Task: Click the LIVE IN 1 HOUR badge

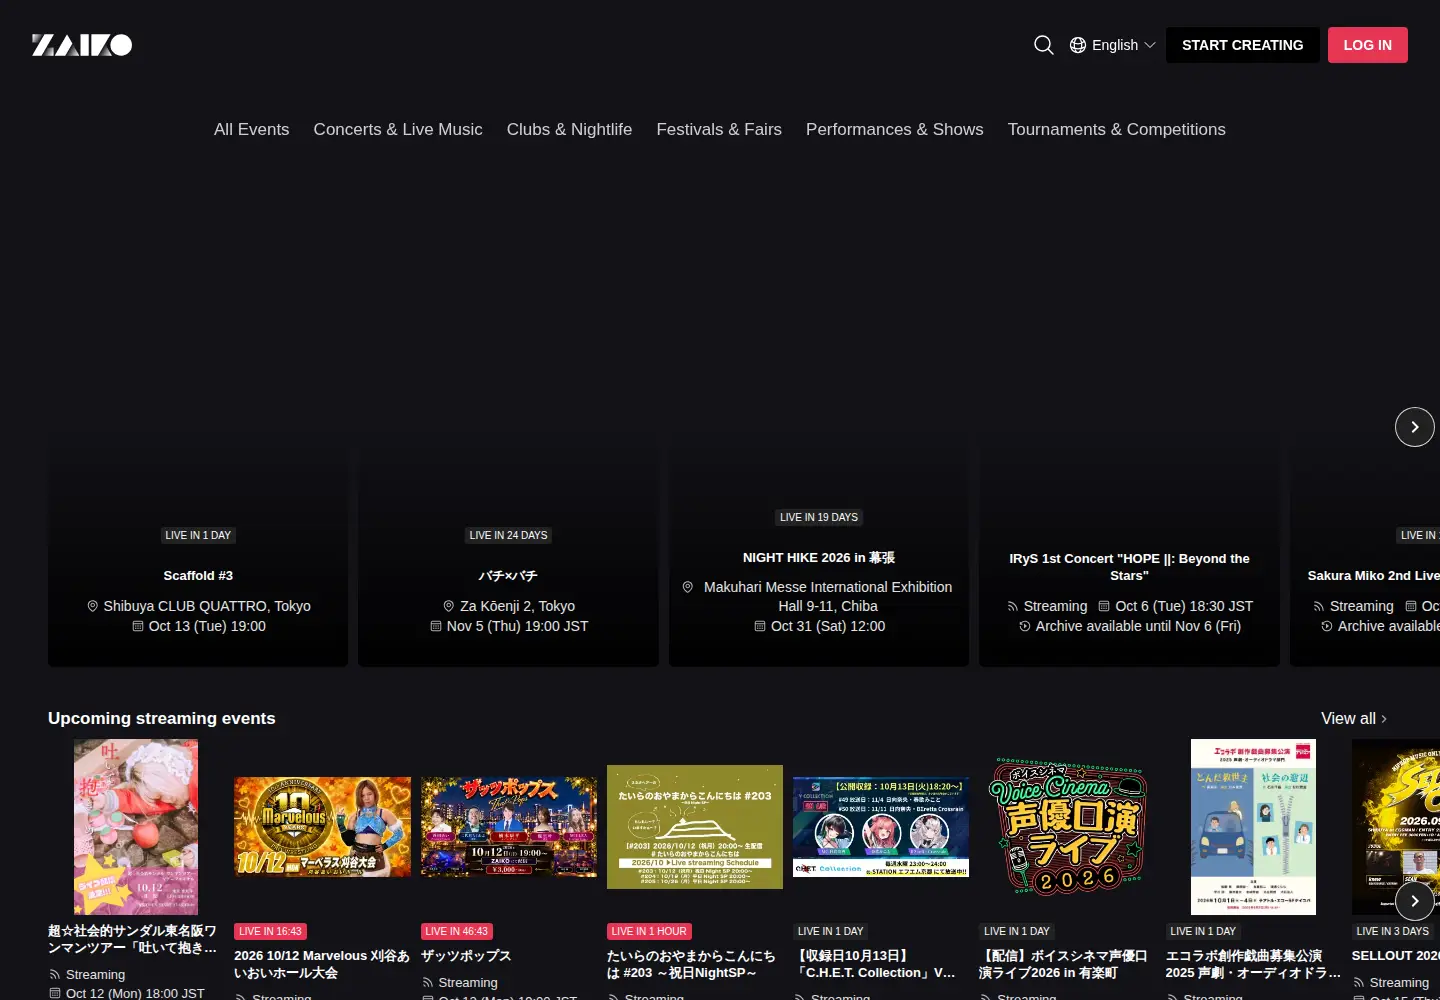Action: [649, 931]
